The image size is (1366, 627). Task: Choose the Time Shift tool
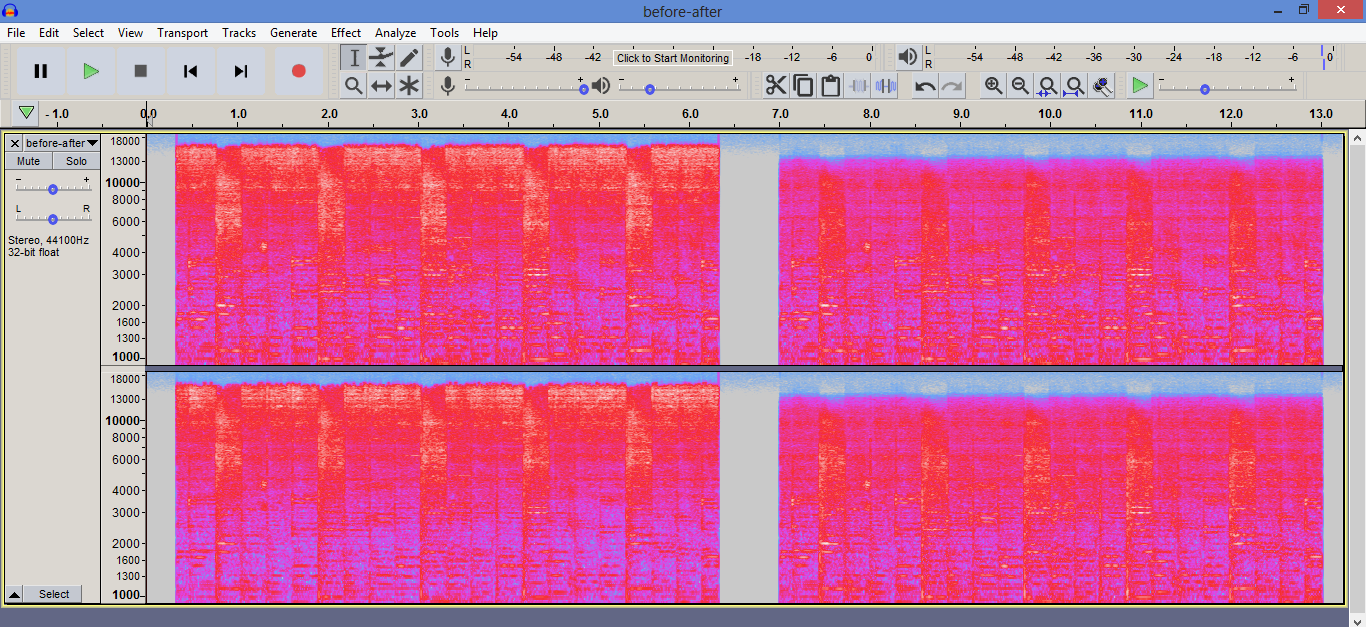click(381, 86)
